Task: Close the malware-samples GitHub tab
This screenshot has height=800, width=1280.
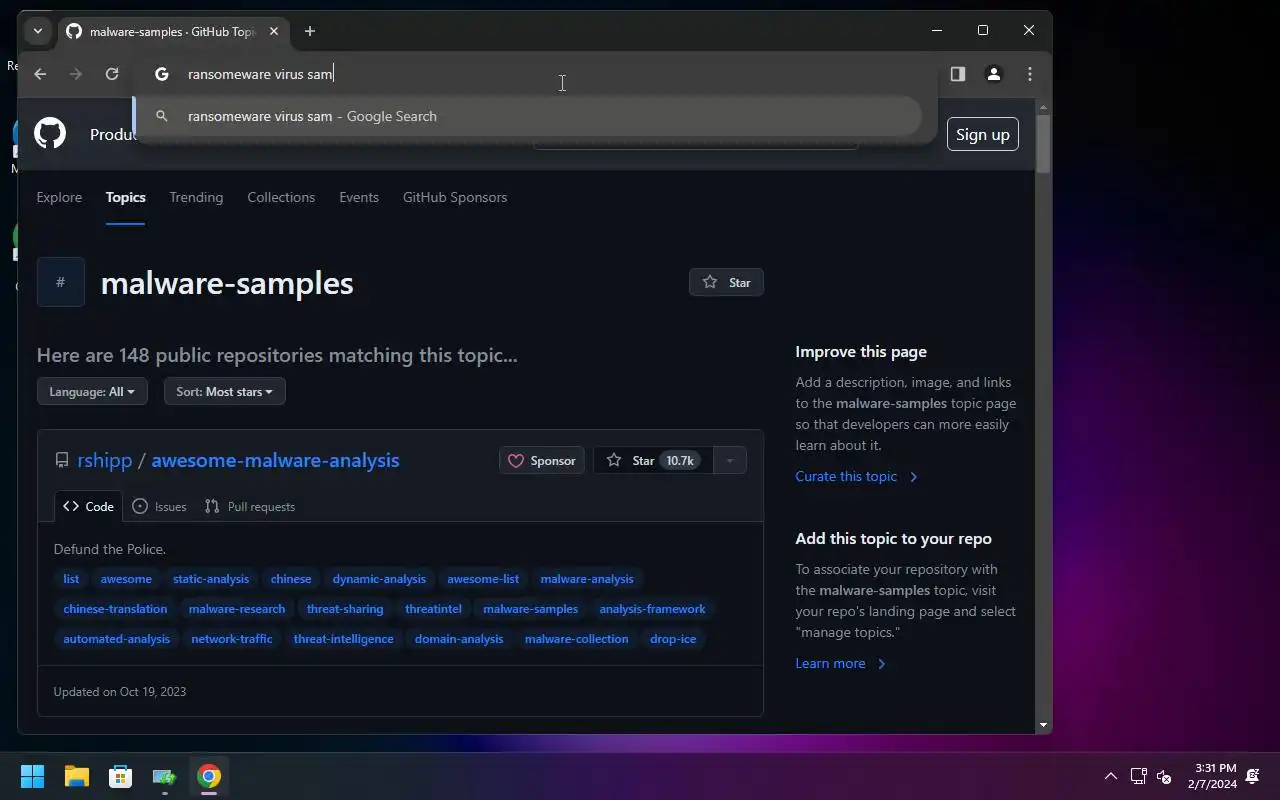Action: pos(274,31)
